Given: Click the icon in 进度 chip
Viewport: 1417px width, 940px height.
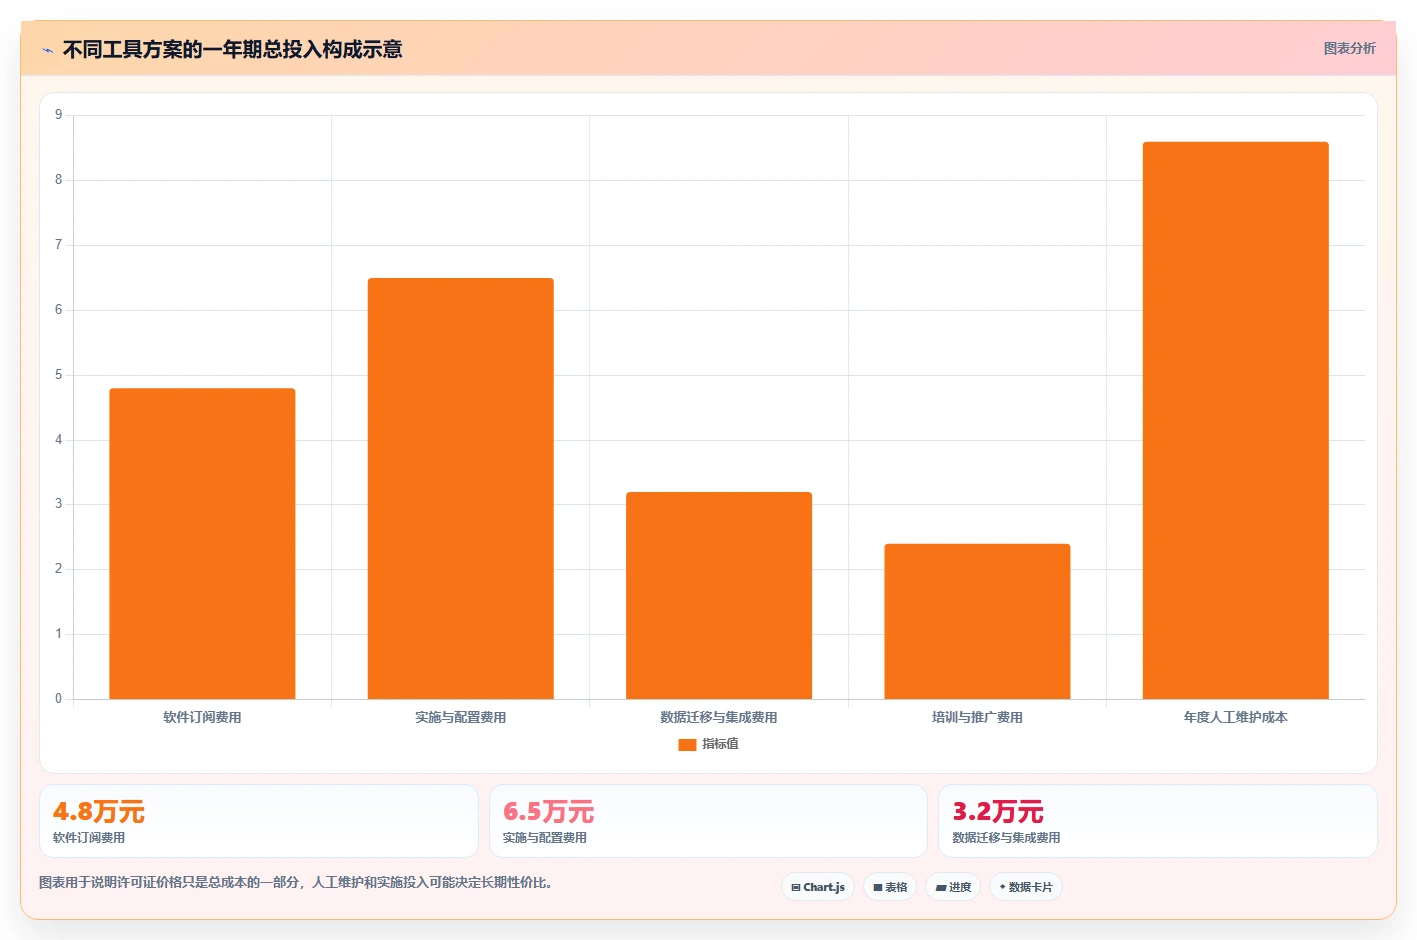Looking at the screenshot, I should 941,887.
